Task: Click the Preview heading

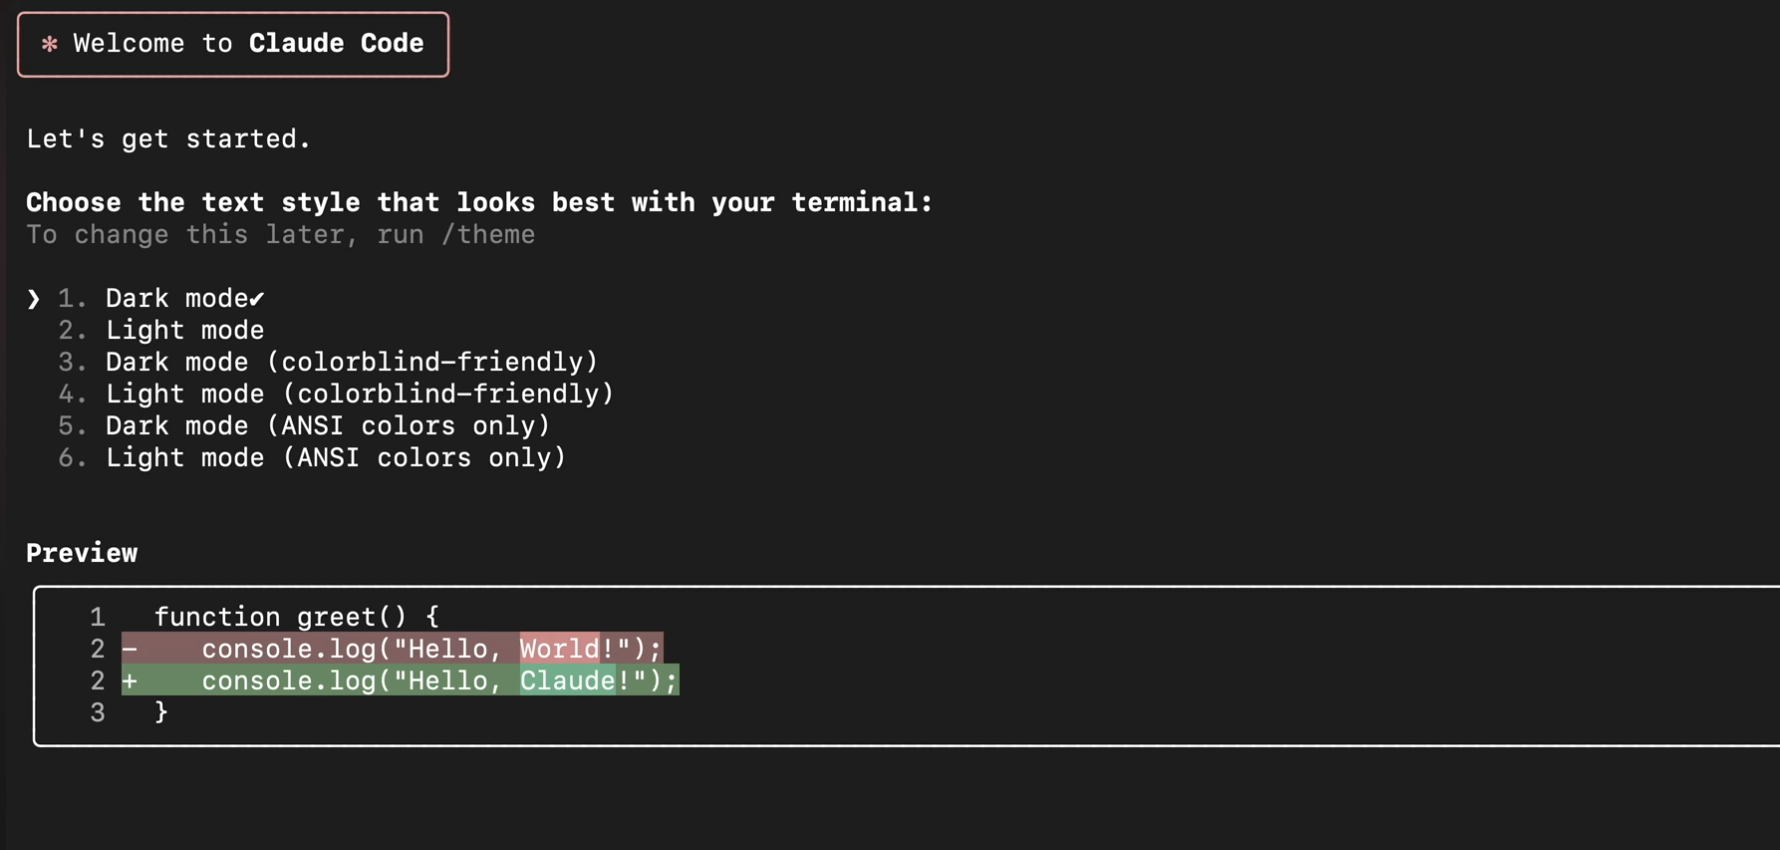Action: 82,553
